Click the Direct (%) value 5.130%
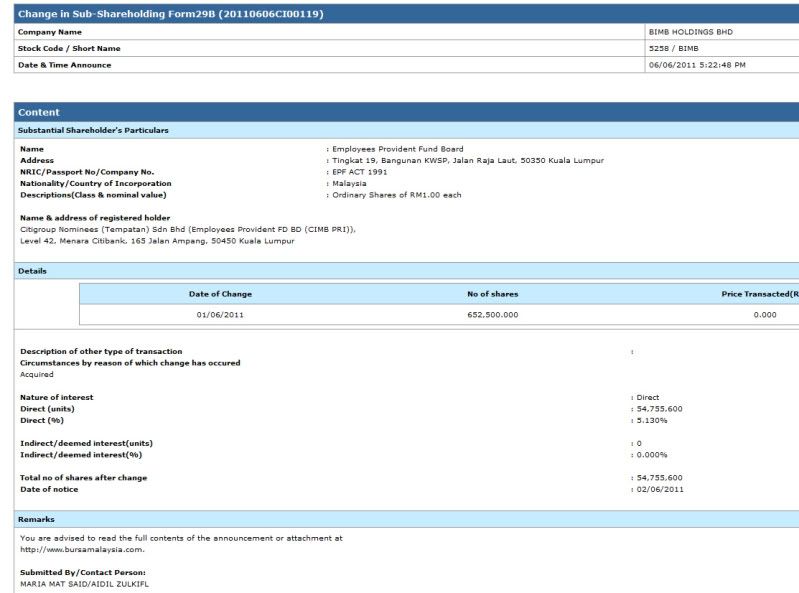The width and height of the screenshot is (799, 593). click(x=652, y=420)
